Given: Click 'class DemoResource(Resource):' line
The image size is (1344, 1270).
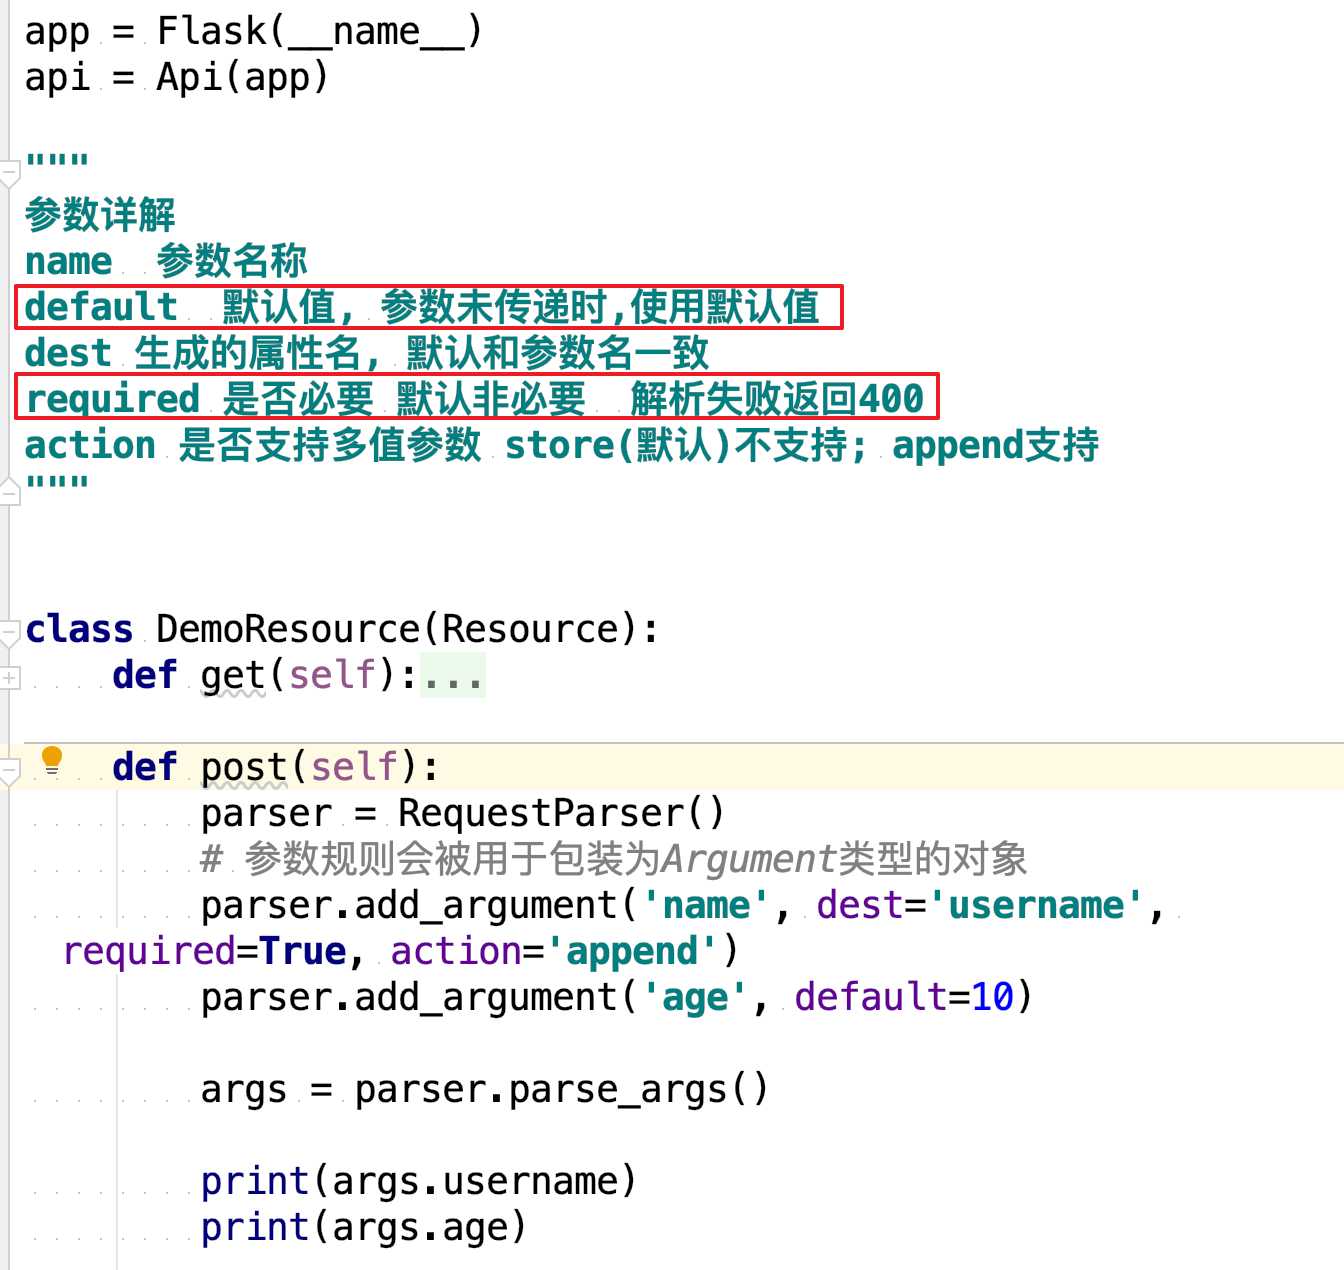Looking at the screenshot, I should (x=342, y=629).
